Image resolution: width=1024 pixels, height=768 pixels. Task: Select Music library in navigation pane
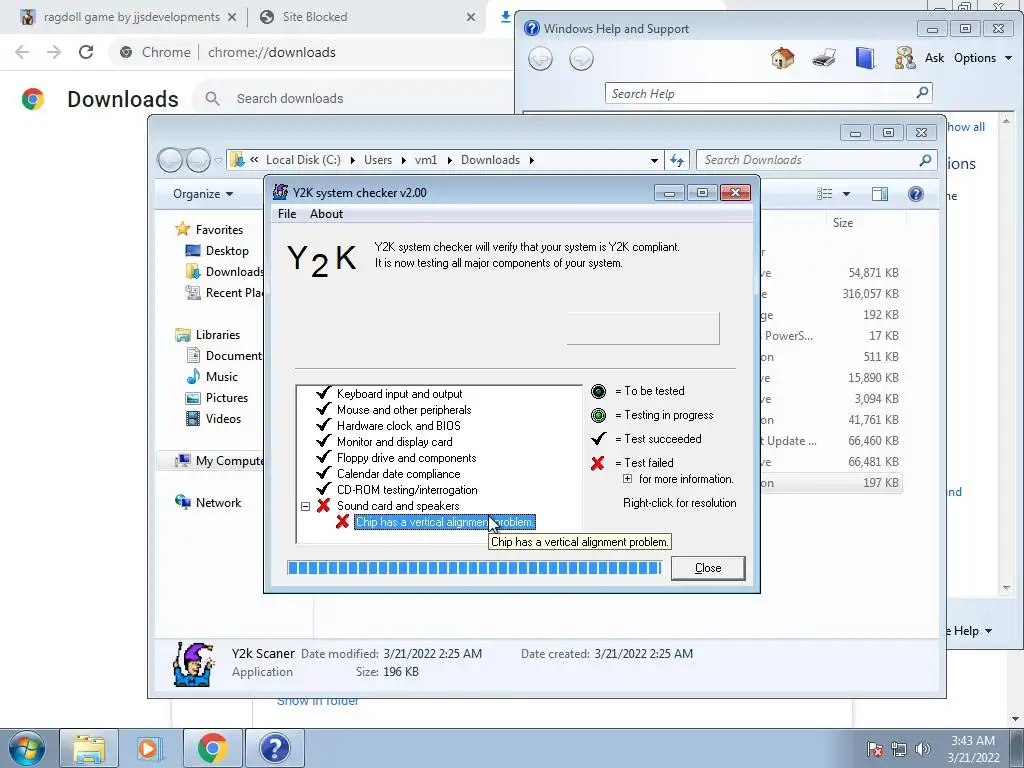[212, 377]
